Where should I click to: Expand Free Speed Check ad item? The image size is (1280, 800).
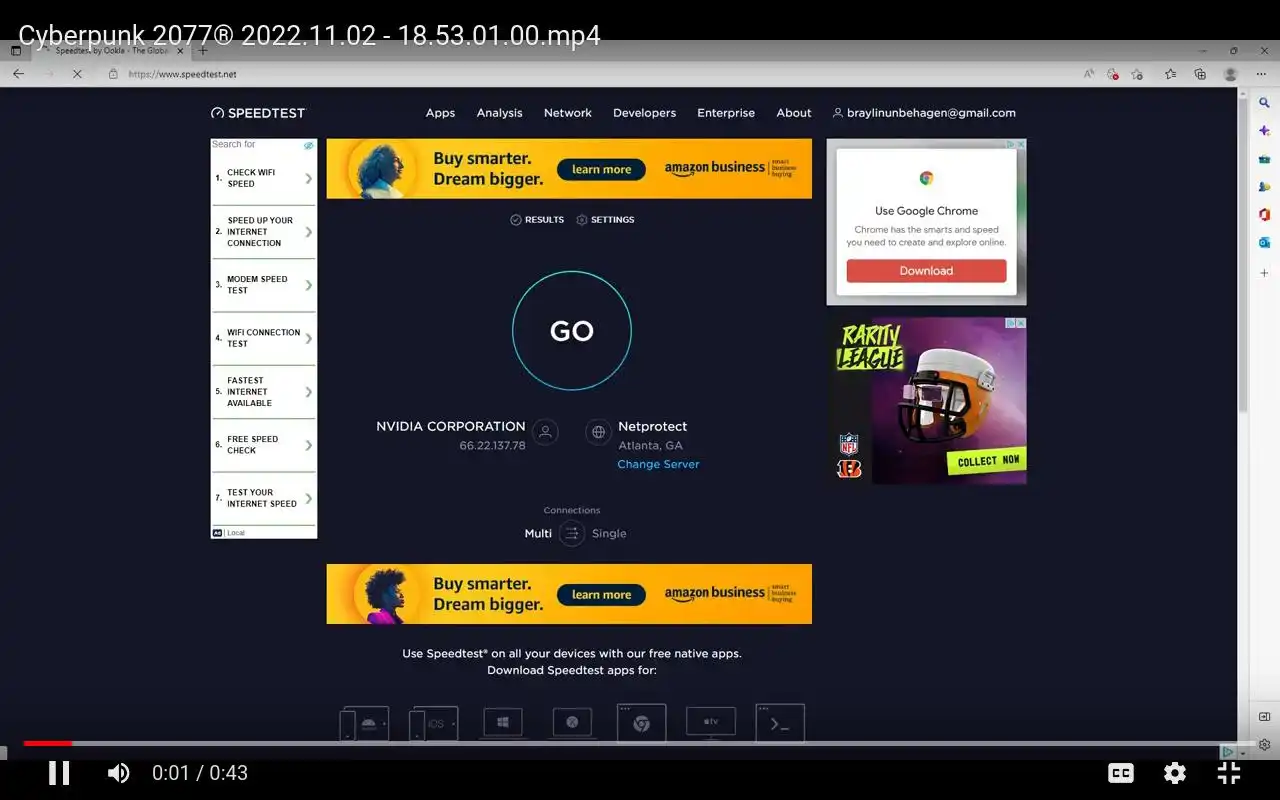point(264,445)
